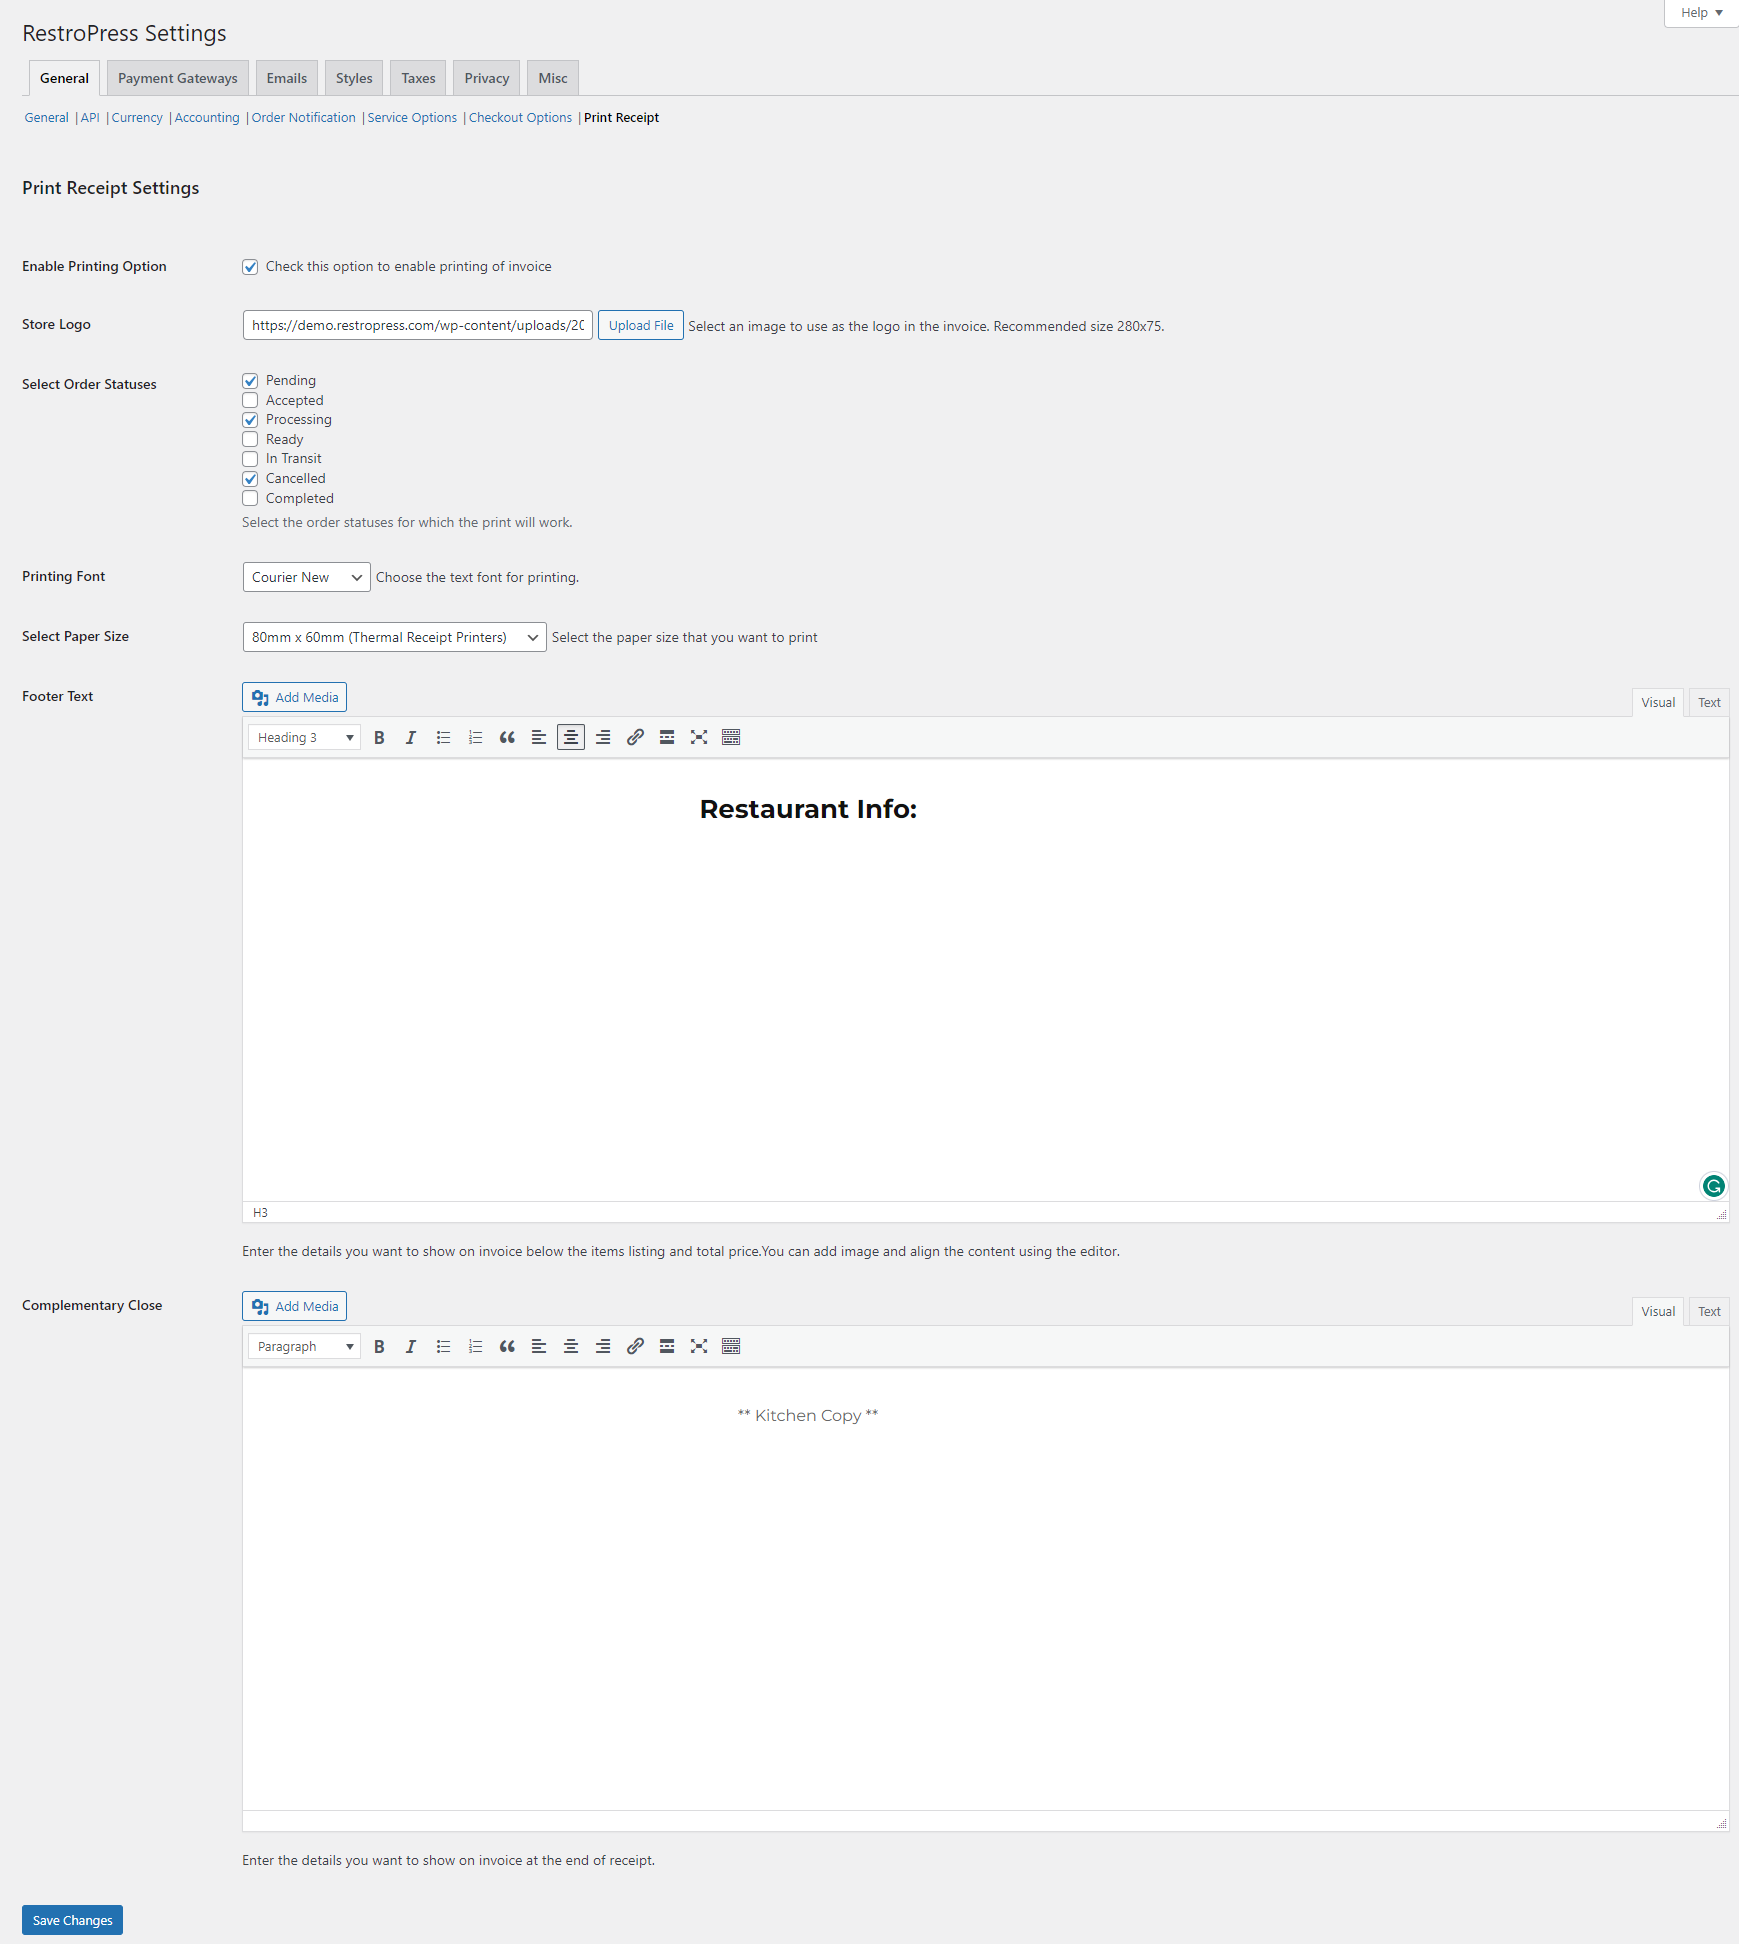
Task: Open the Insert Link tool in Complementary Close
Action: (635, 1346)
